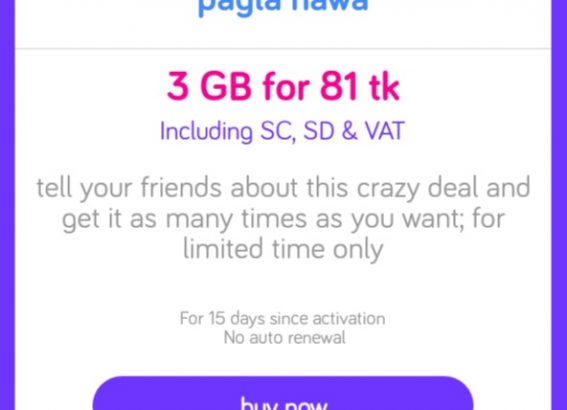Tap the 81 tk price in the pink heading
Viewport: 567px width, 410px height.
point(360,86)
